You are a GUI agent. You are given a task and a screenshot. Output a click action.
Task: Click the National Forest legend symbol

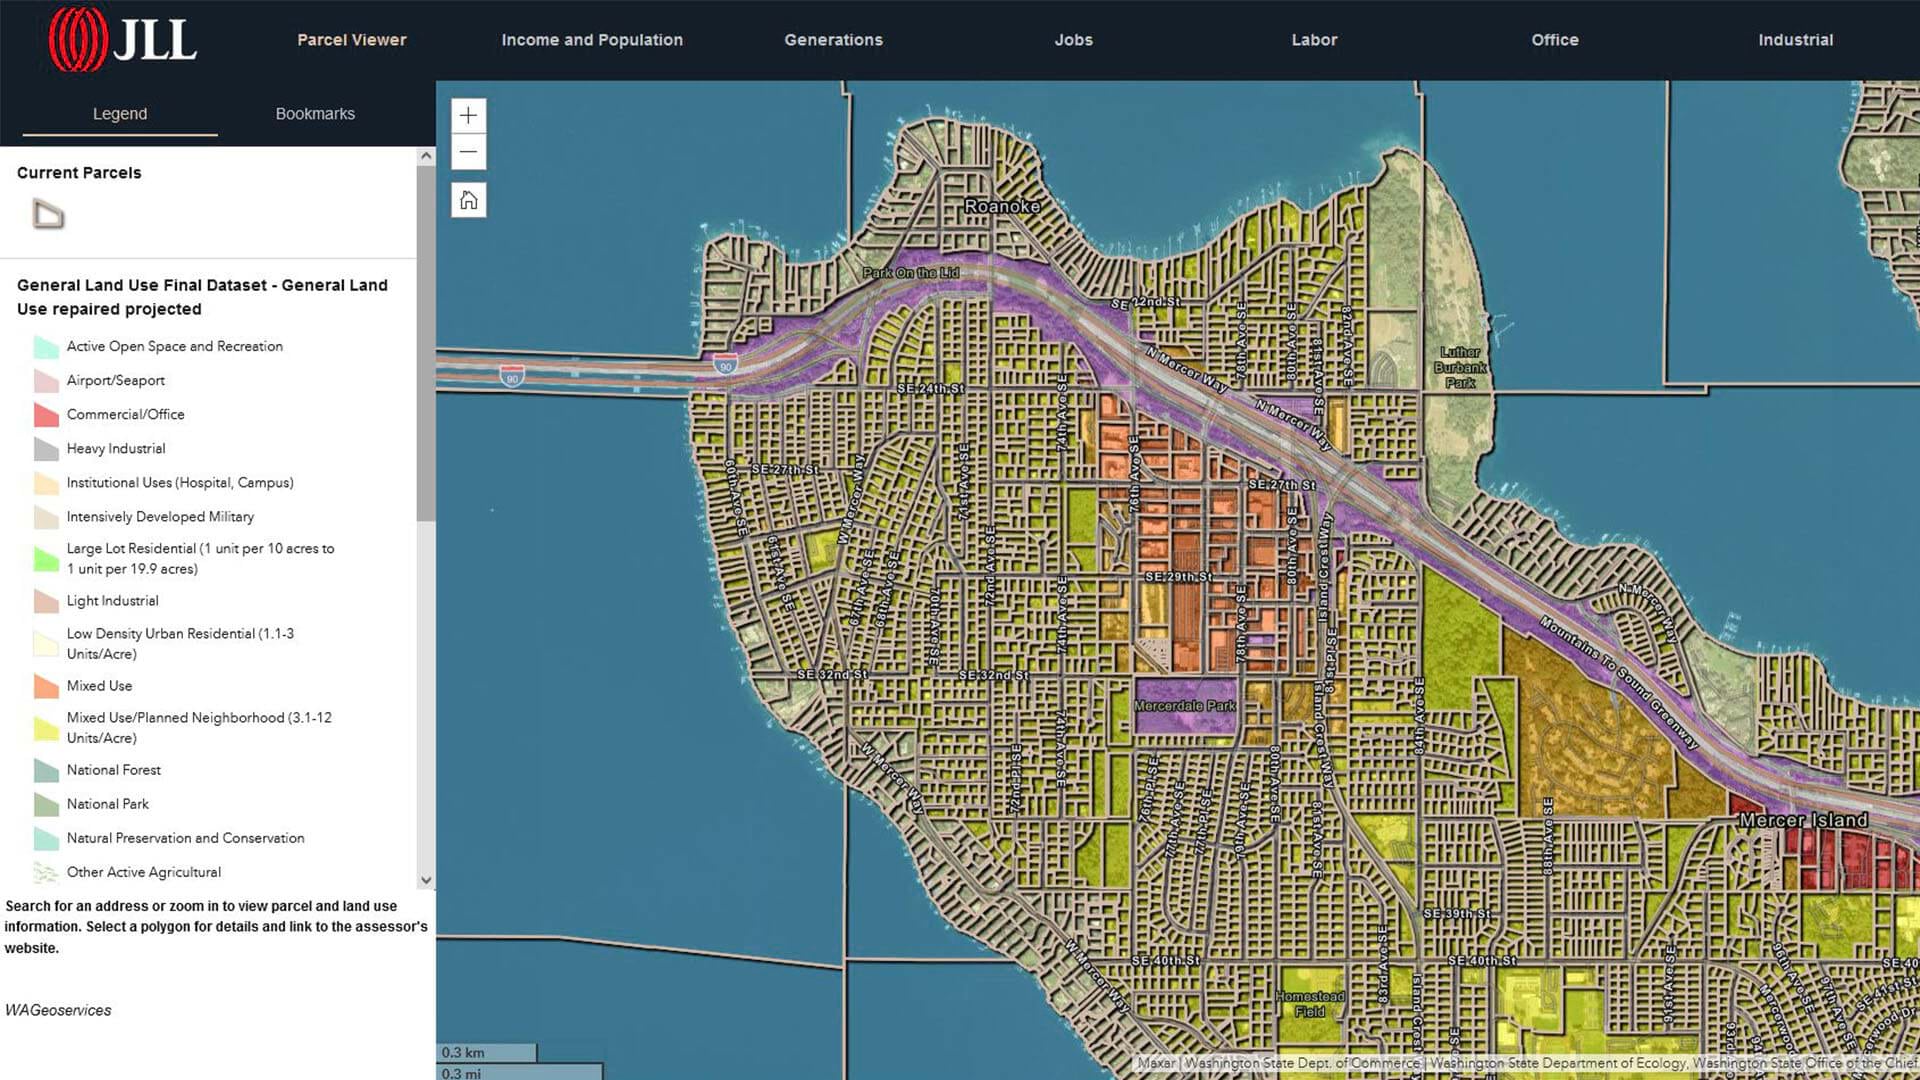[x=46, y=770]
